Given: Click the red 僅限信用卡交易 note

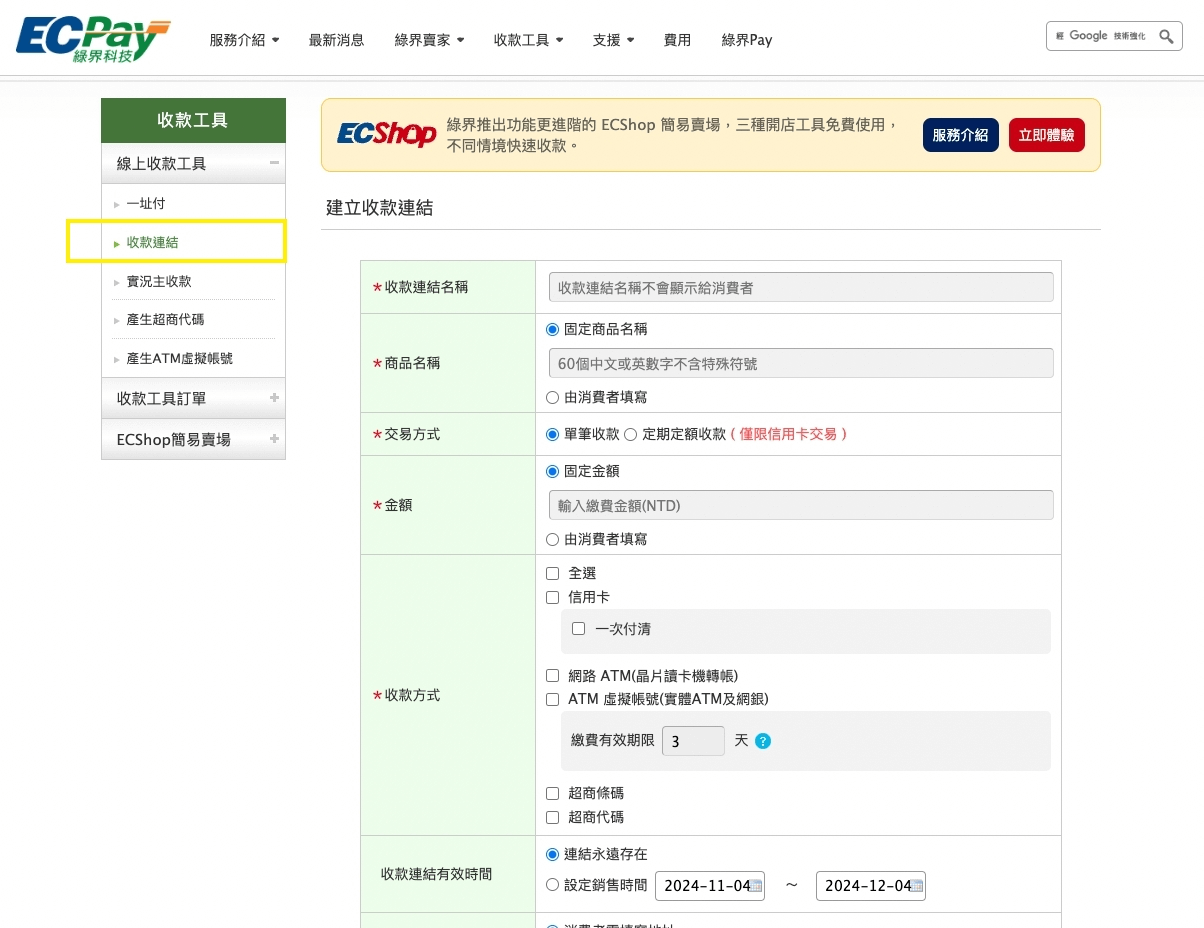Looking at the screenshot, I should 788,434.
